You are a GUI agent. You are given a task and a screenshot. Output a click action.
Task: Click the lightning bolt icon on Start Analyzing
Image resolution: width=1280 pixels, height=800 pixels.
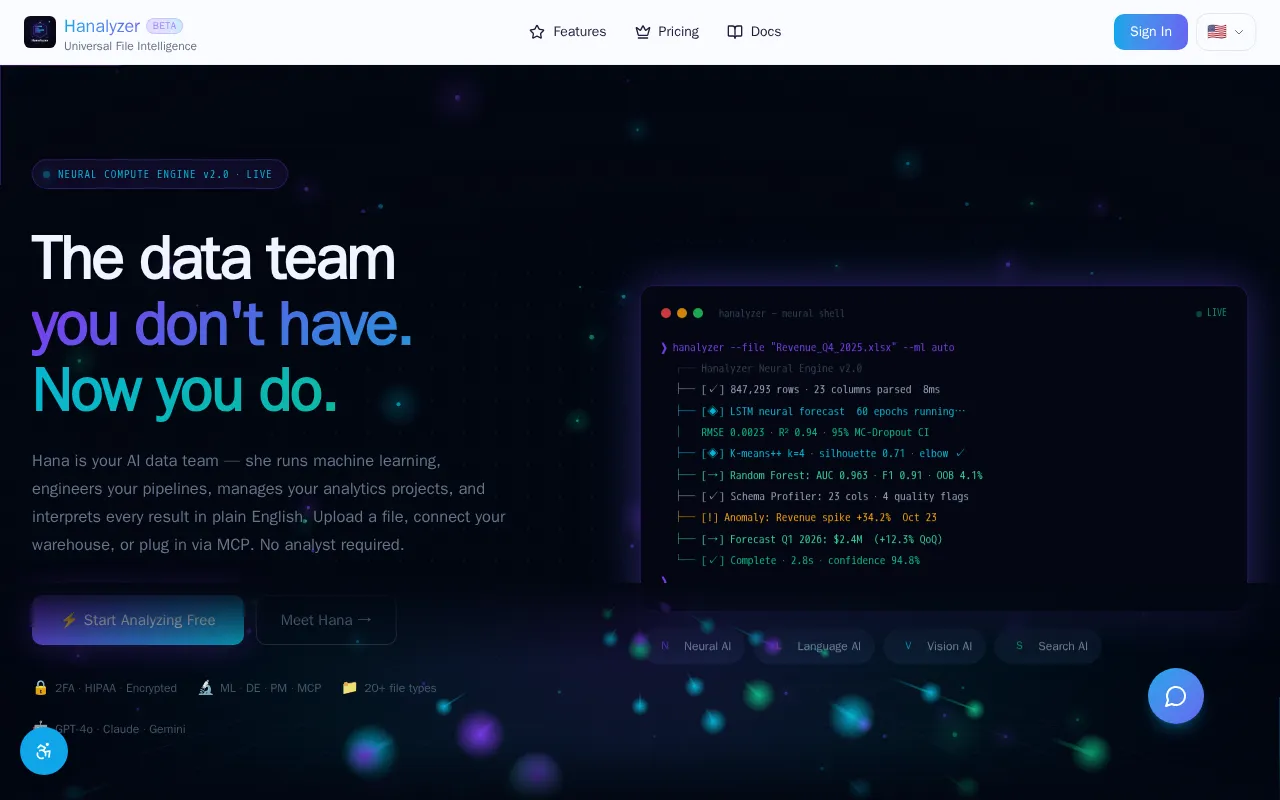[69, 620]
